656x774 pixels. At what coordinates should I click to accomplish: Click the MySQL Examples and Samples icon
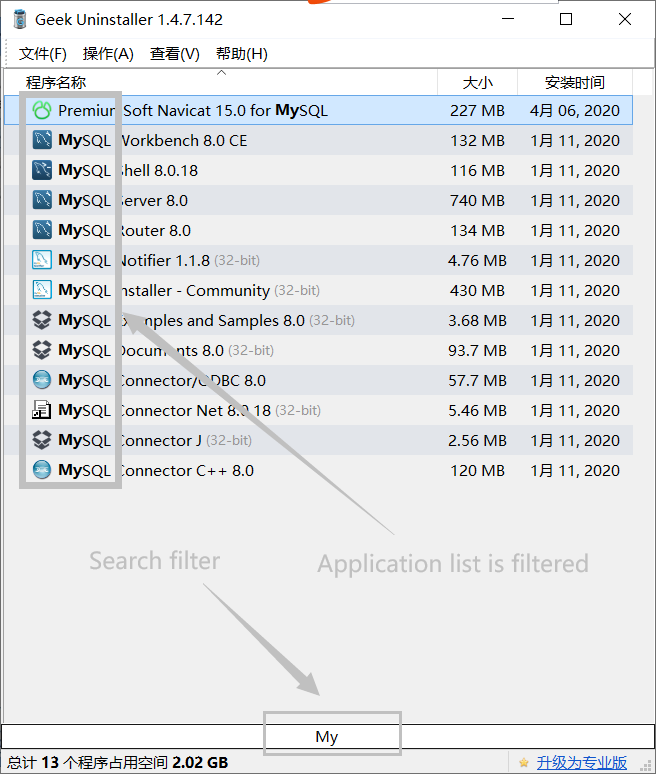point(42,320)
